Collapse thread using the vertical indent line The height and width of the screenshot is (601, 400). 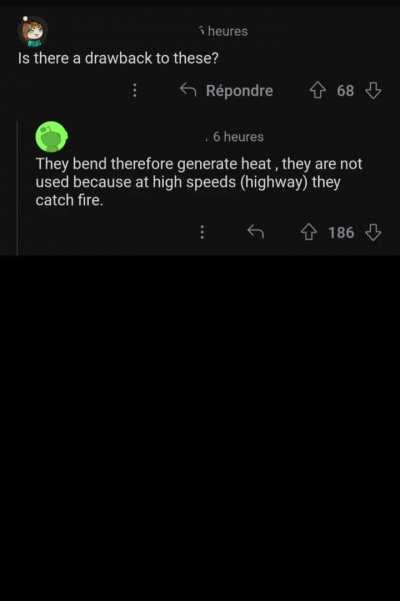pos(18,187)
